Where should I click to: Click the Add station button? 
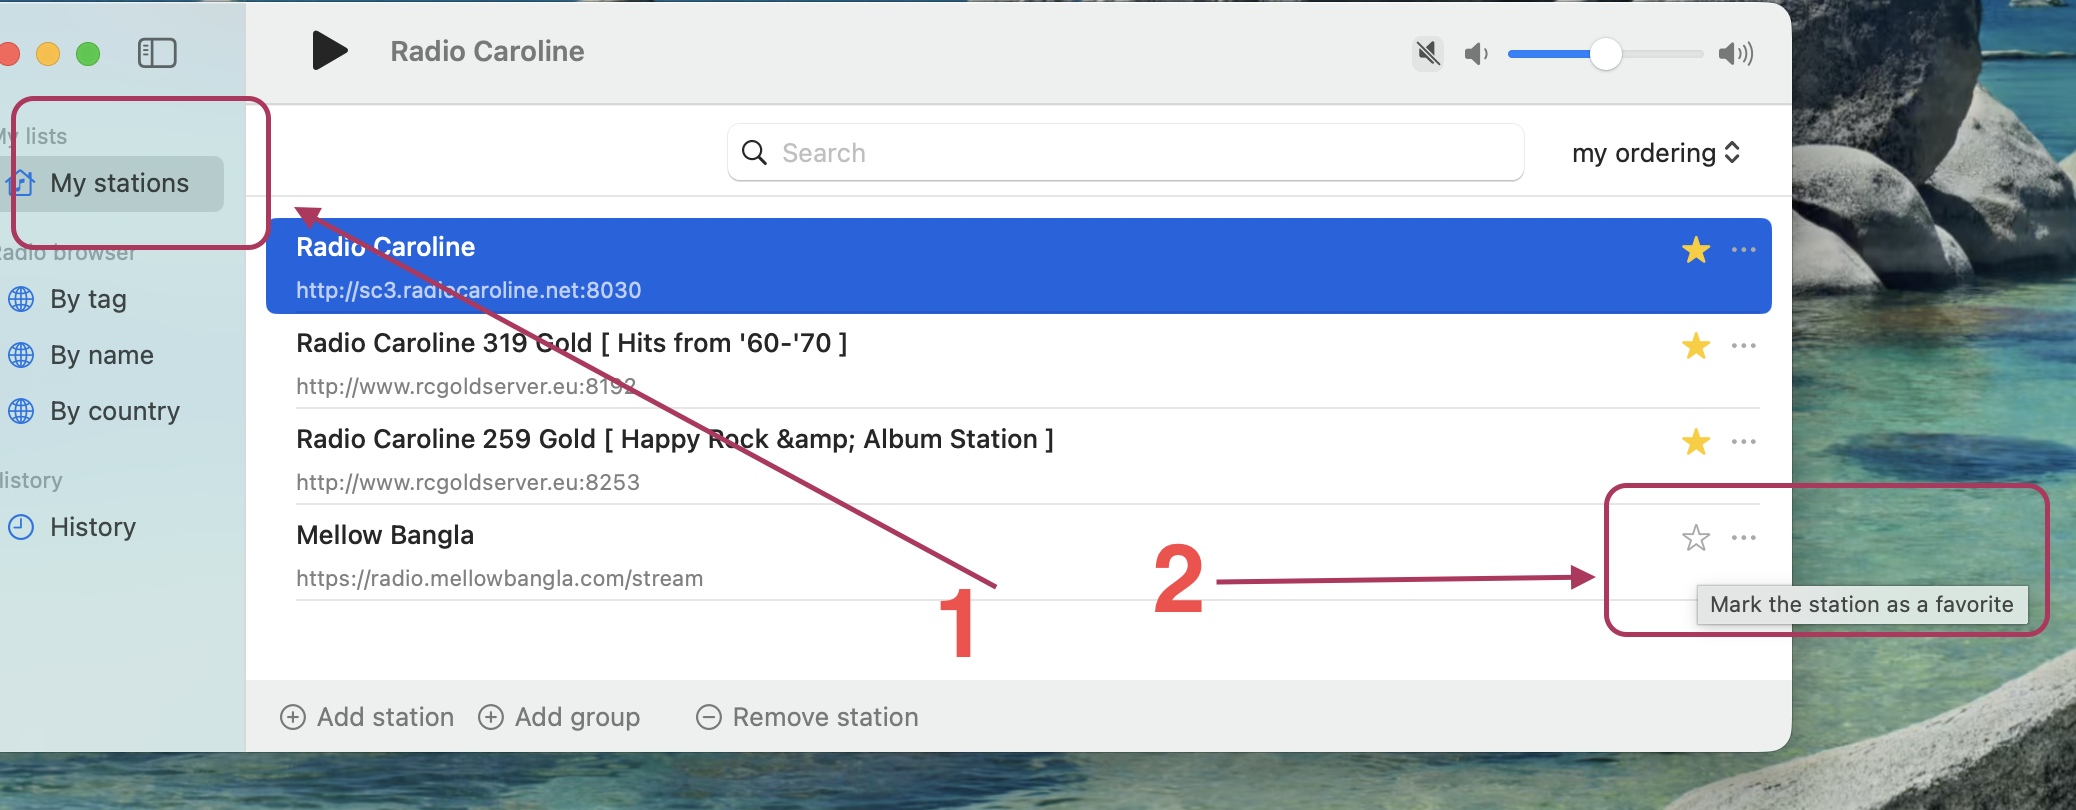point(367,717)
